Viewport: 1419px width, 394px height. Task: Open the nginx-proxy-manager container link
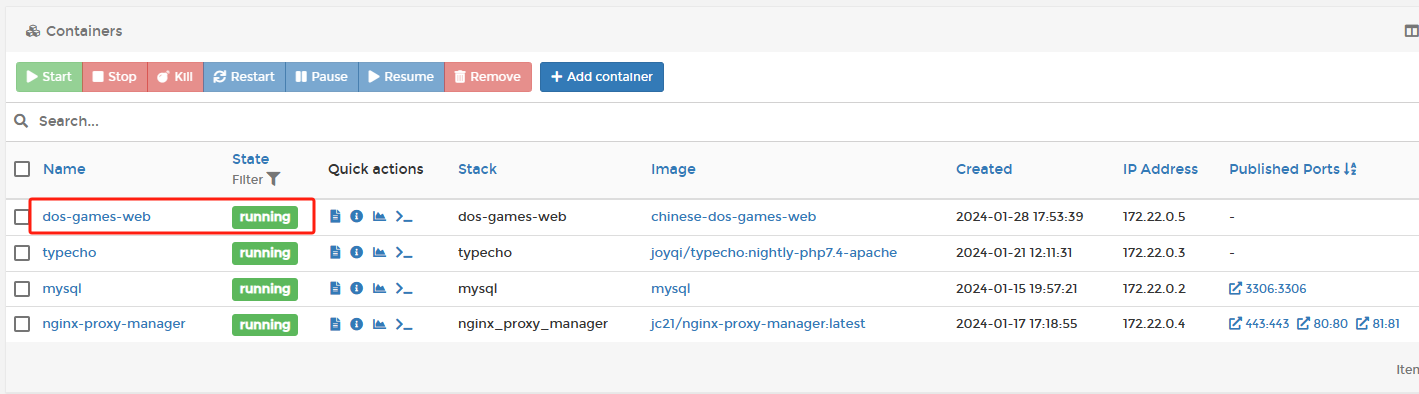pos(114,324)
